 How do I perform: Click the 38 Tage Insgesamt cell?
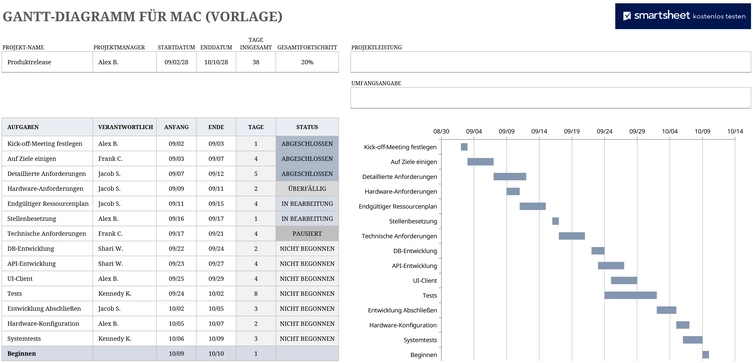[x=256, y=62]
